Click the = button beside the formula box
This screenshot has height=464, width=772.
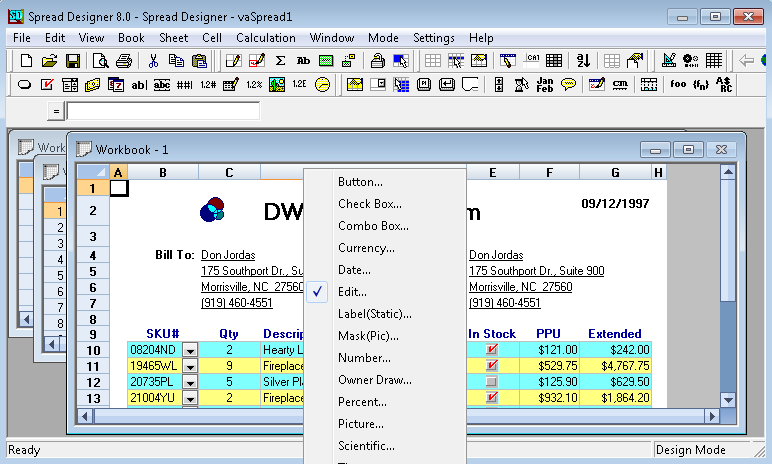(56, 111)
